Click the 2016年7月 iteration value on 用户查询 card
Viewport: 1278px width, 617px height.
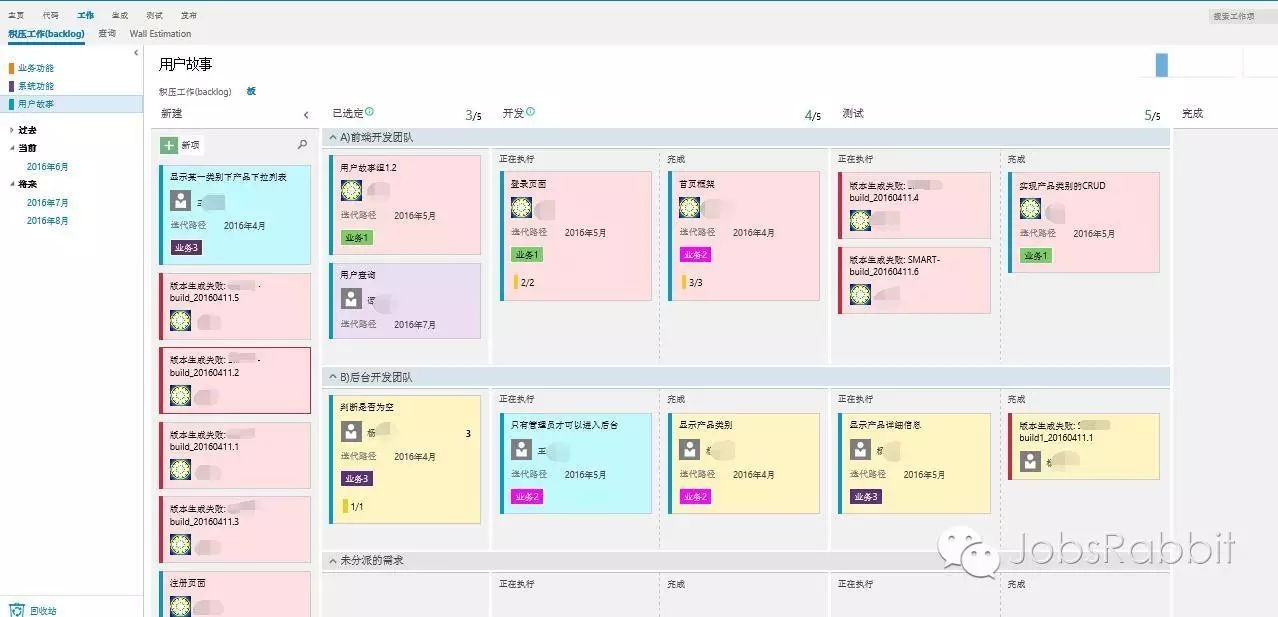[x=415, y=324]
